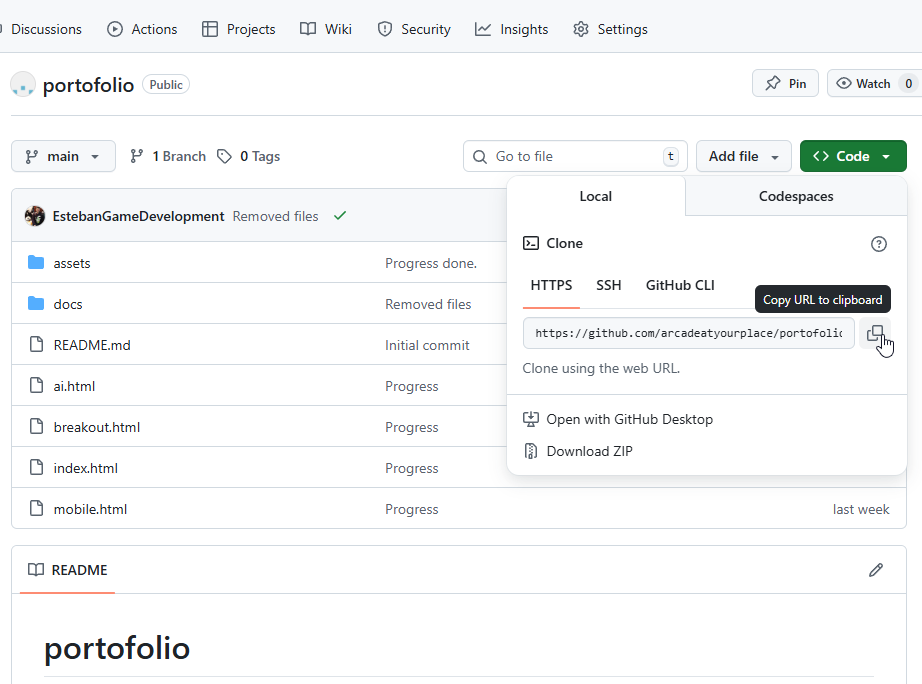This screenshot has width=922, height=684.
Task: Click the EstebanGameDevelopment avatar image
Action: [x=35, y=216]
